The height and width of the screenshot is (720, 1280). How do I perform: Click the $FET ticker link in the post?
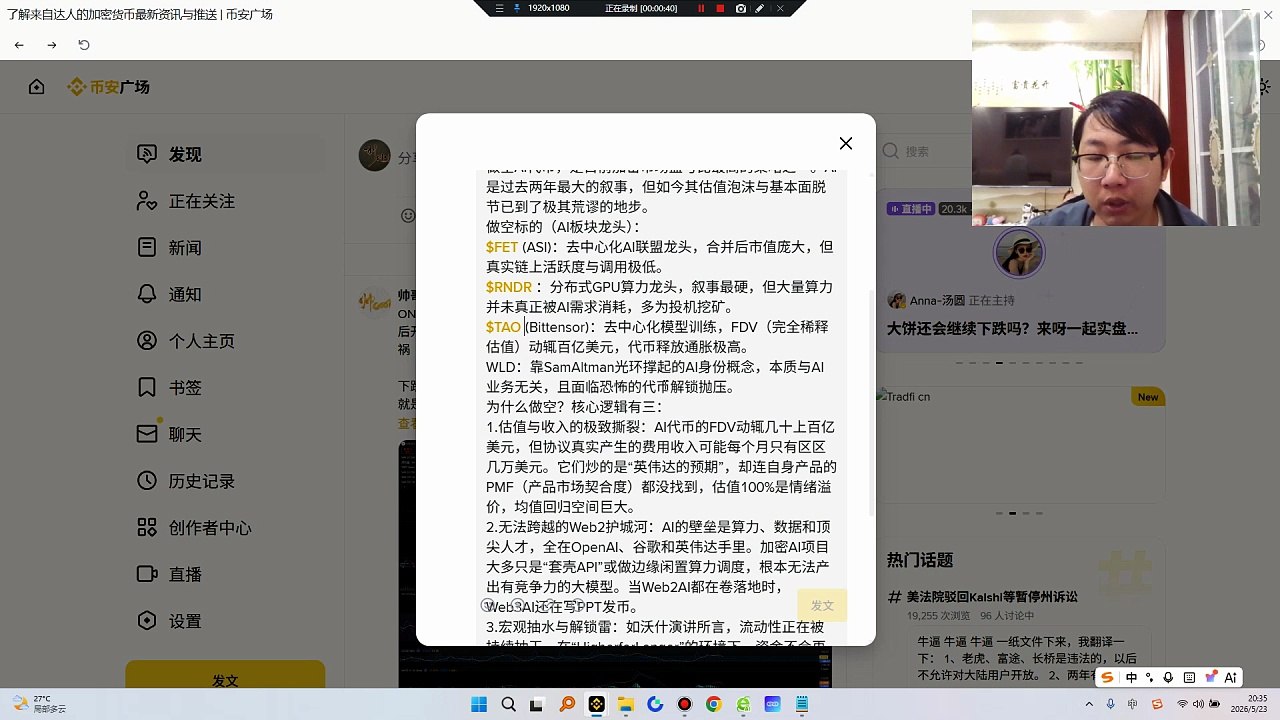(x=502, y=247)
